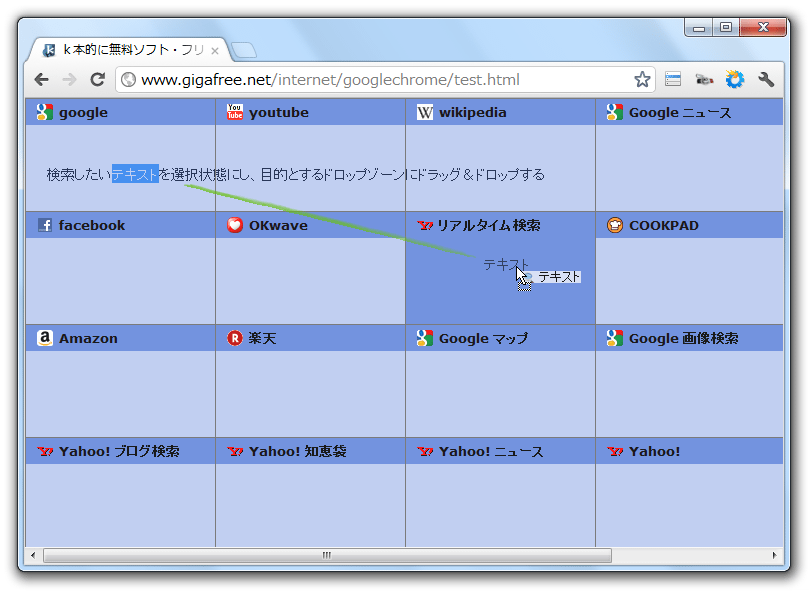
Task: Click the scrollbar left arrow
Action: coord(33,555)
